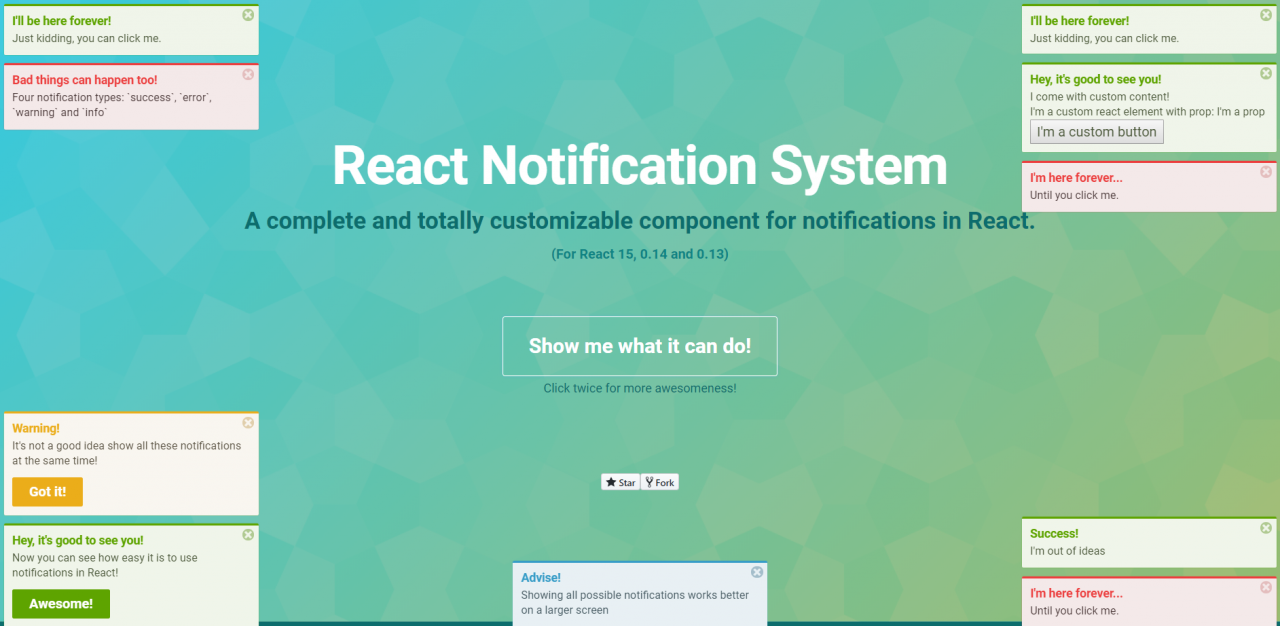Screen dimensions: 1280x626
Task: Click the 'Four notification types' message text
Action: tap(112, 105)
